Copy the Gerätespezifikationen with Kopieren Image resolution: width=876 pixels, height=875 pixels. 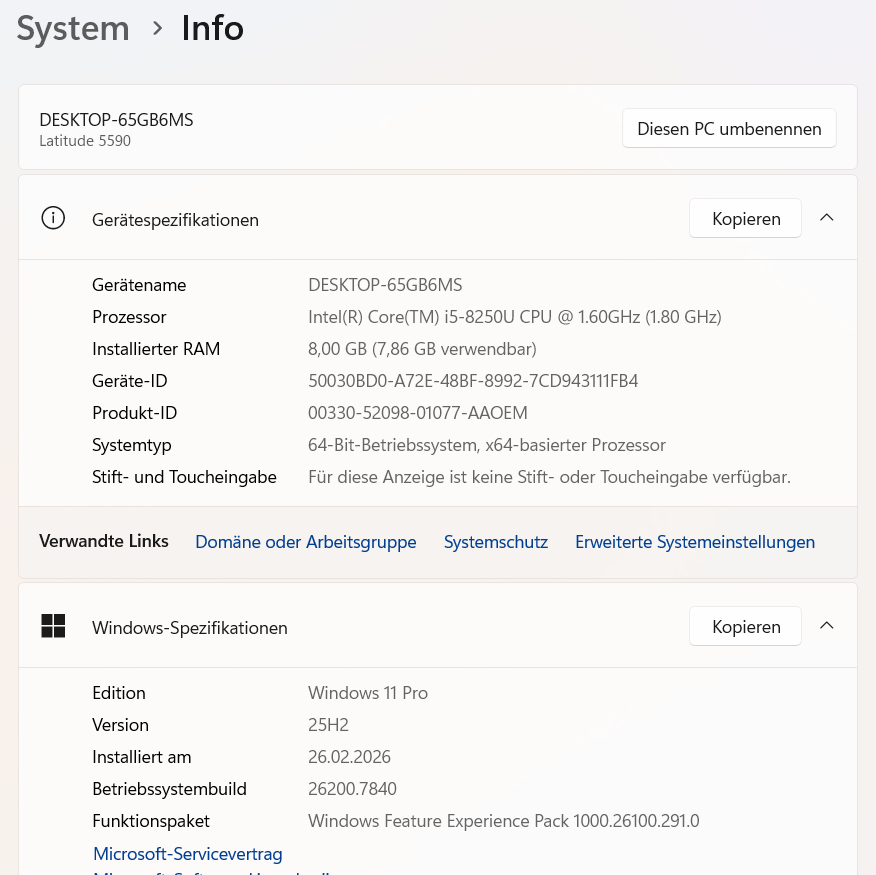745,218
